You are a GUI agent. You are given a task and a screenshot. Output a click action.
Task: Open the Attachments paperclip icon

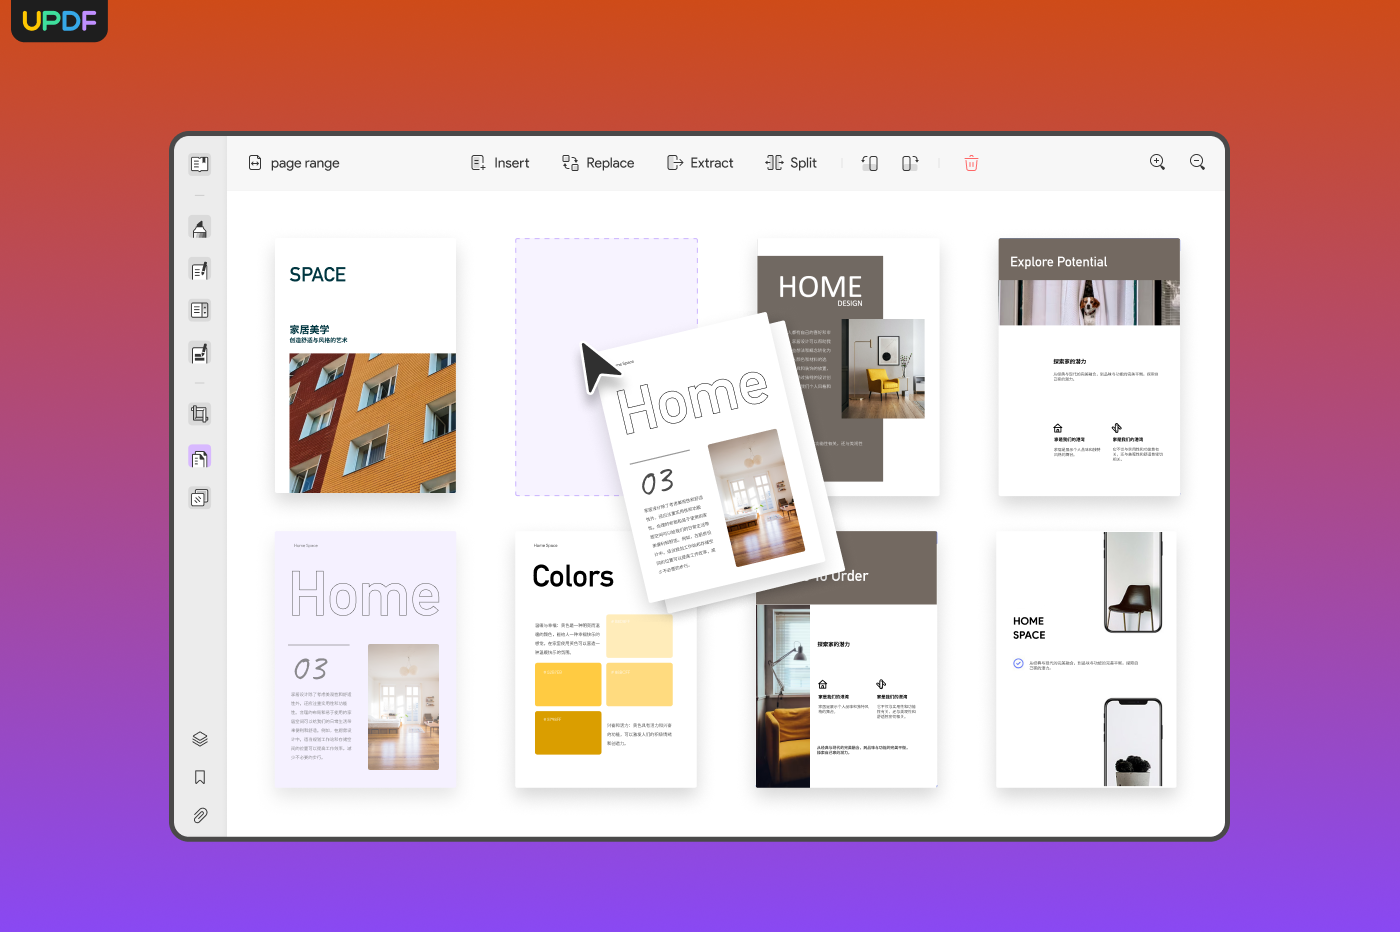200,816
